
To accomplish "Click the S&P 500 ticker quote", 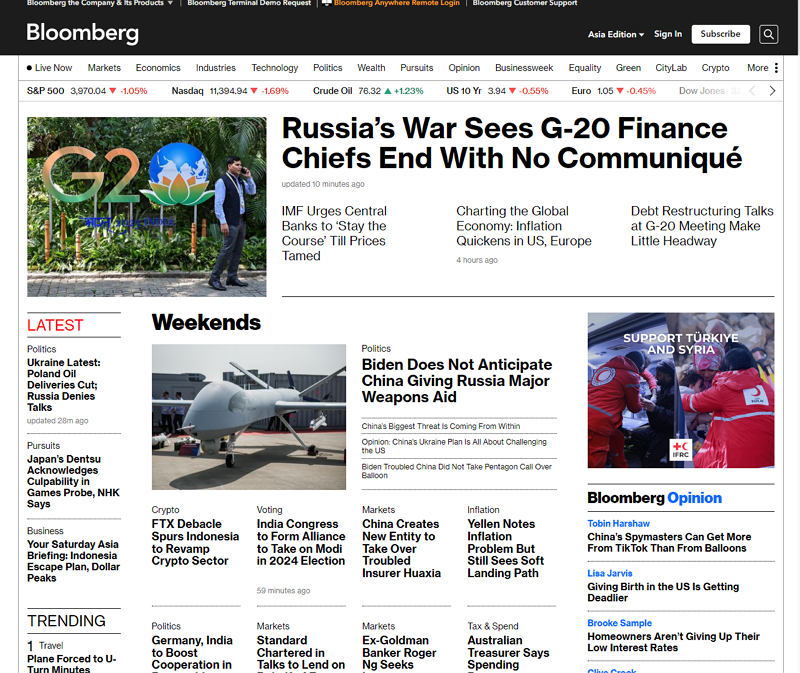I will point(87,91).
